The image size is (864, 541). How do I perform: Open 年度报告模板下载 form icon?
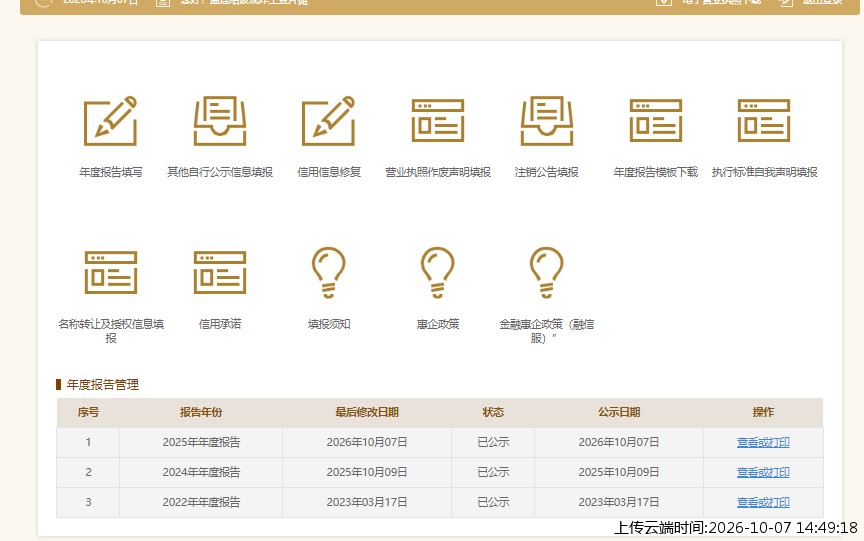(656, 121)
